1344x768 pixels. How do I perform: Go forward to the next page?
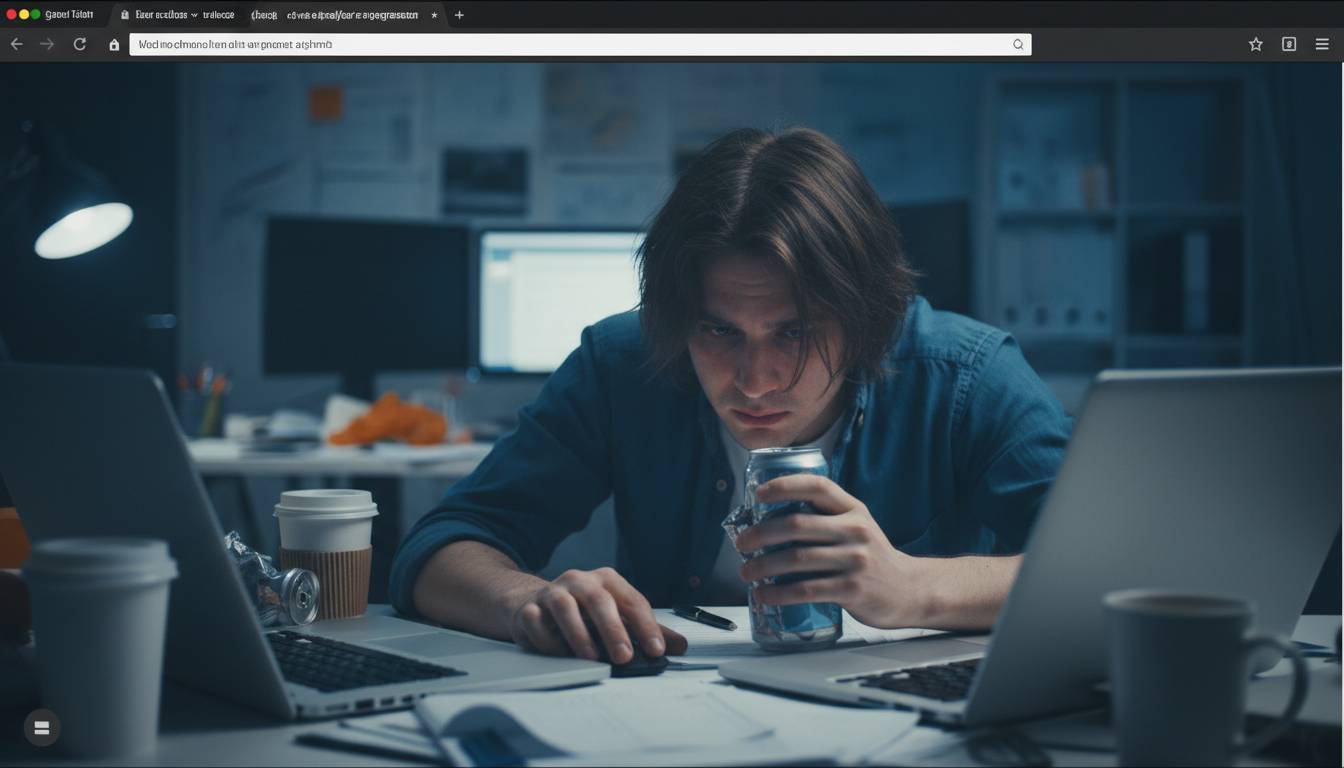tap(47, 44)
